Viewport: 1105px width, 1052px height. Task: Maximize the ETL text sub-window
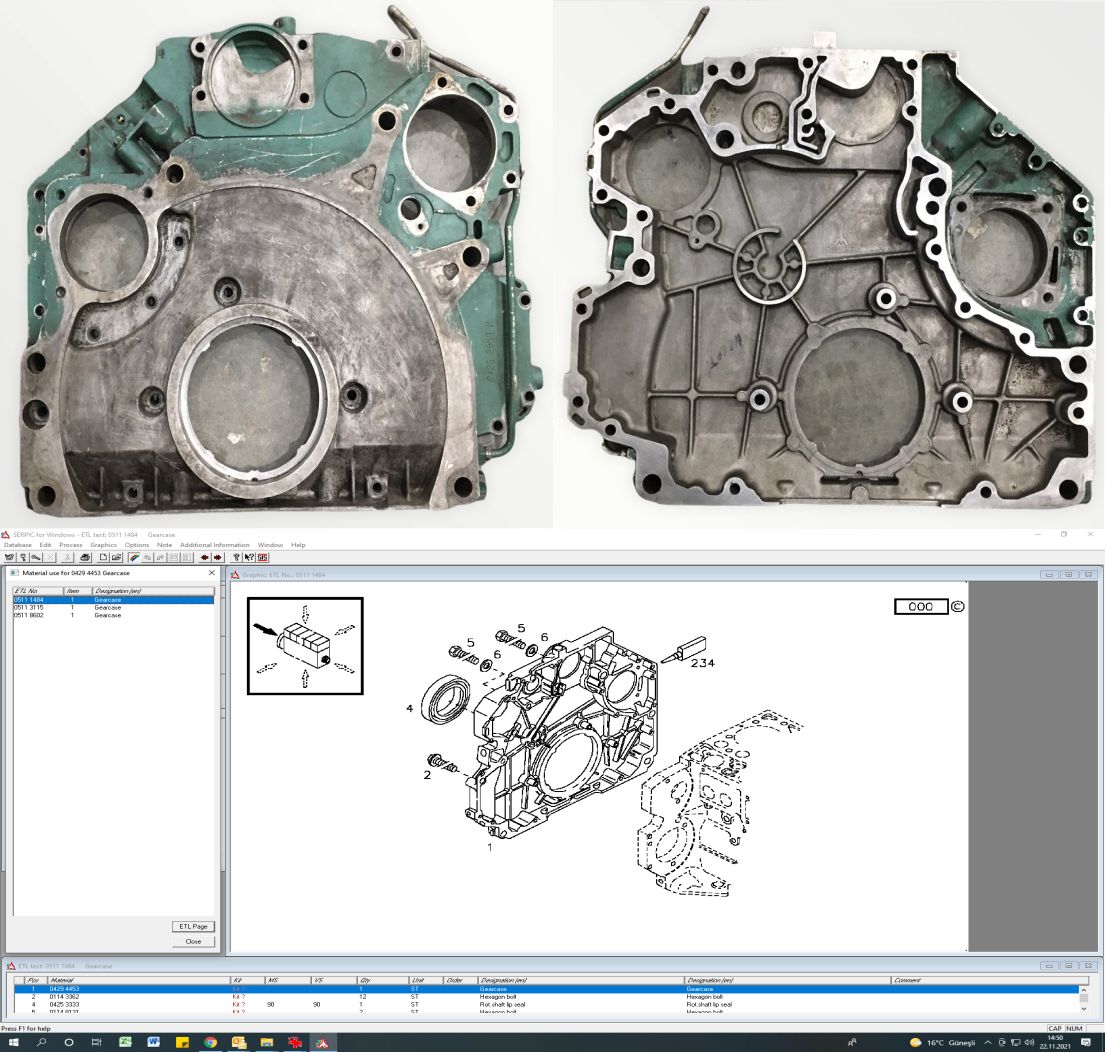click(1068, 966)
